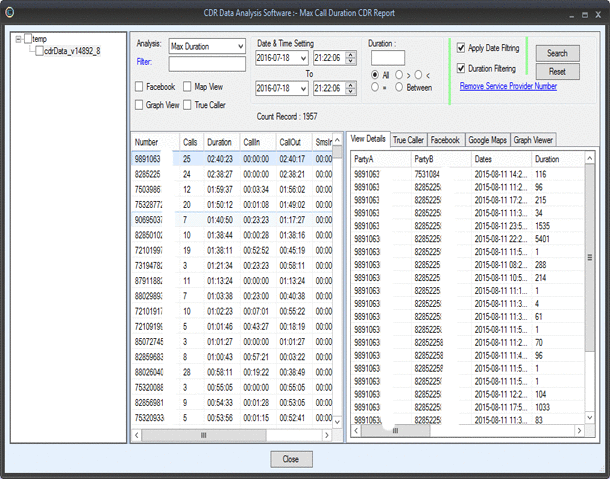Select the equals duration radio button

(375, 88)
